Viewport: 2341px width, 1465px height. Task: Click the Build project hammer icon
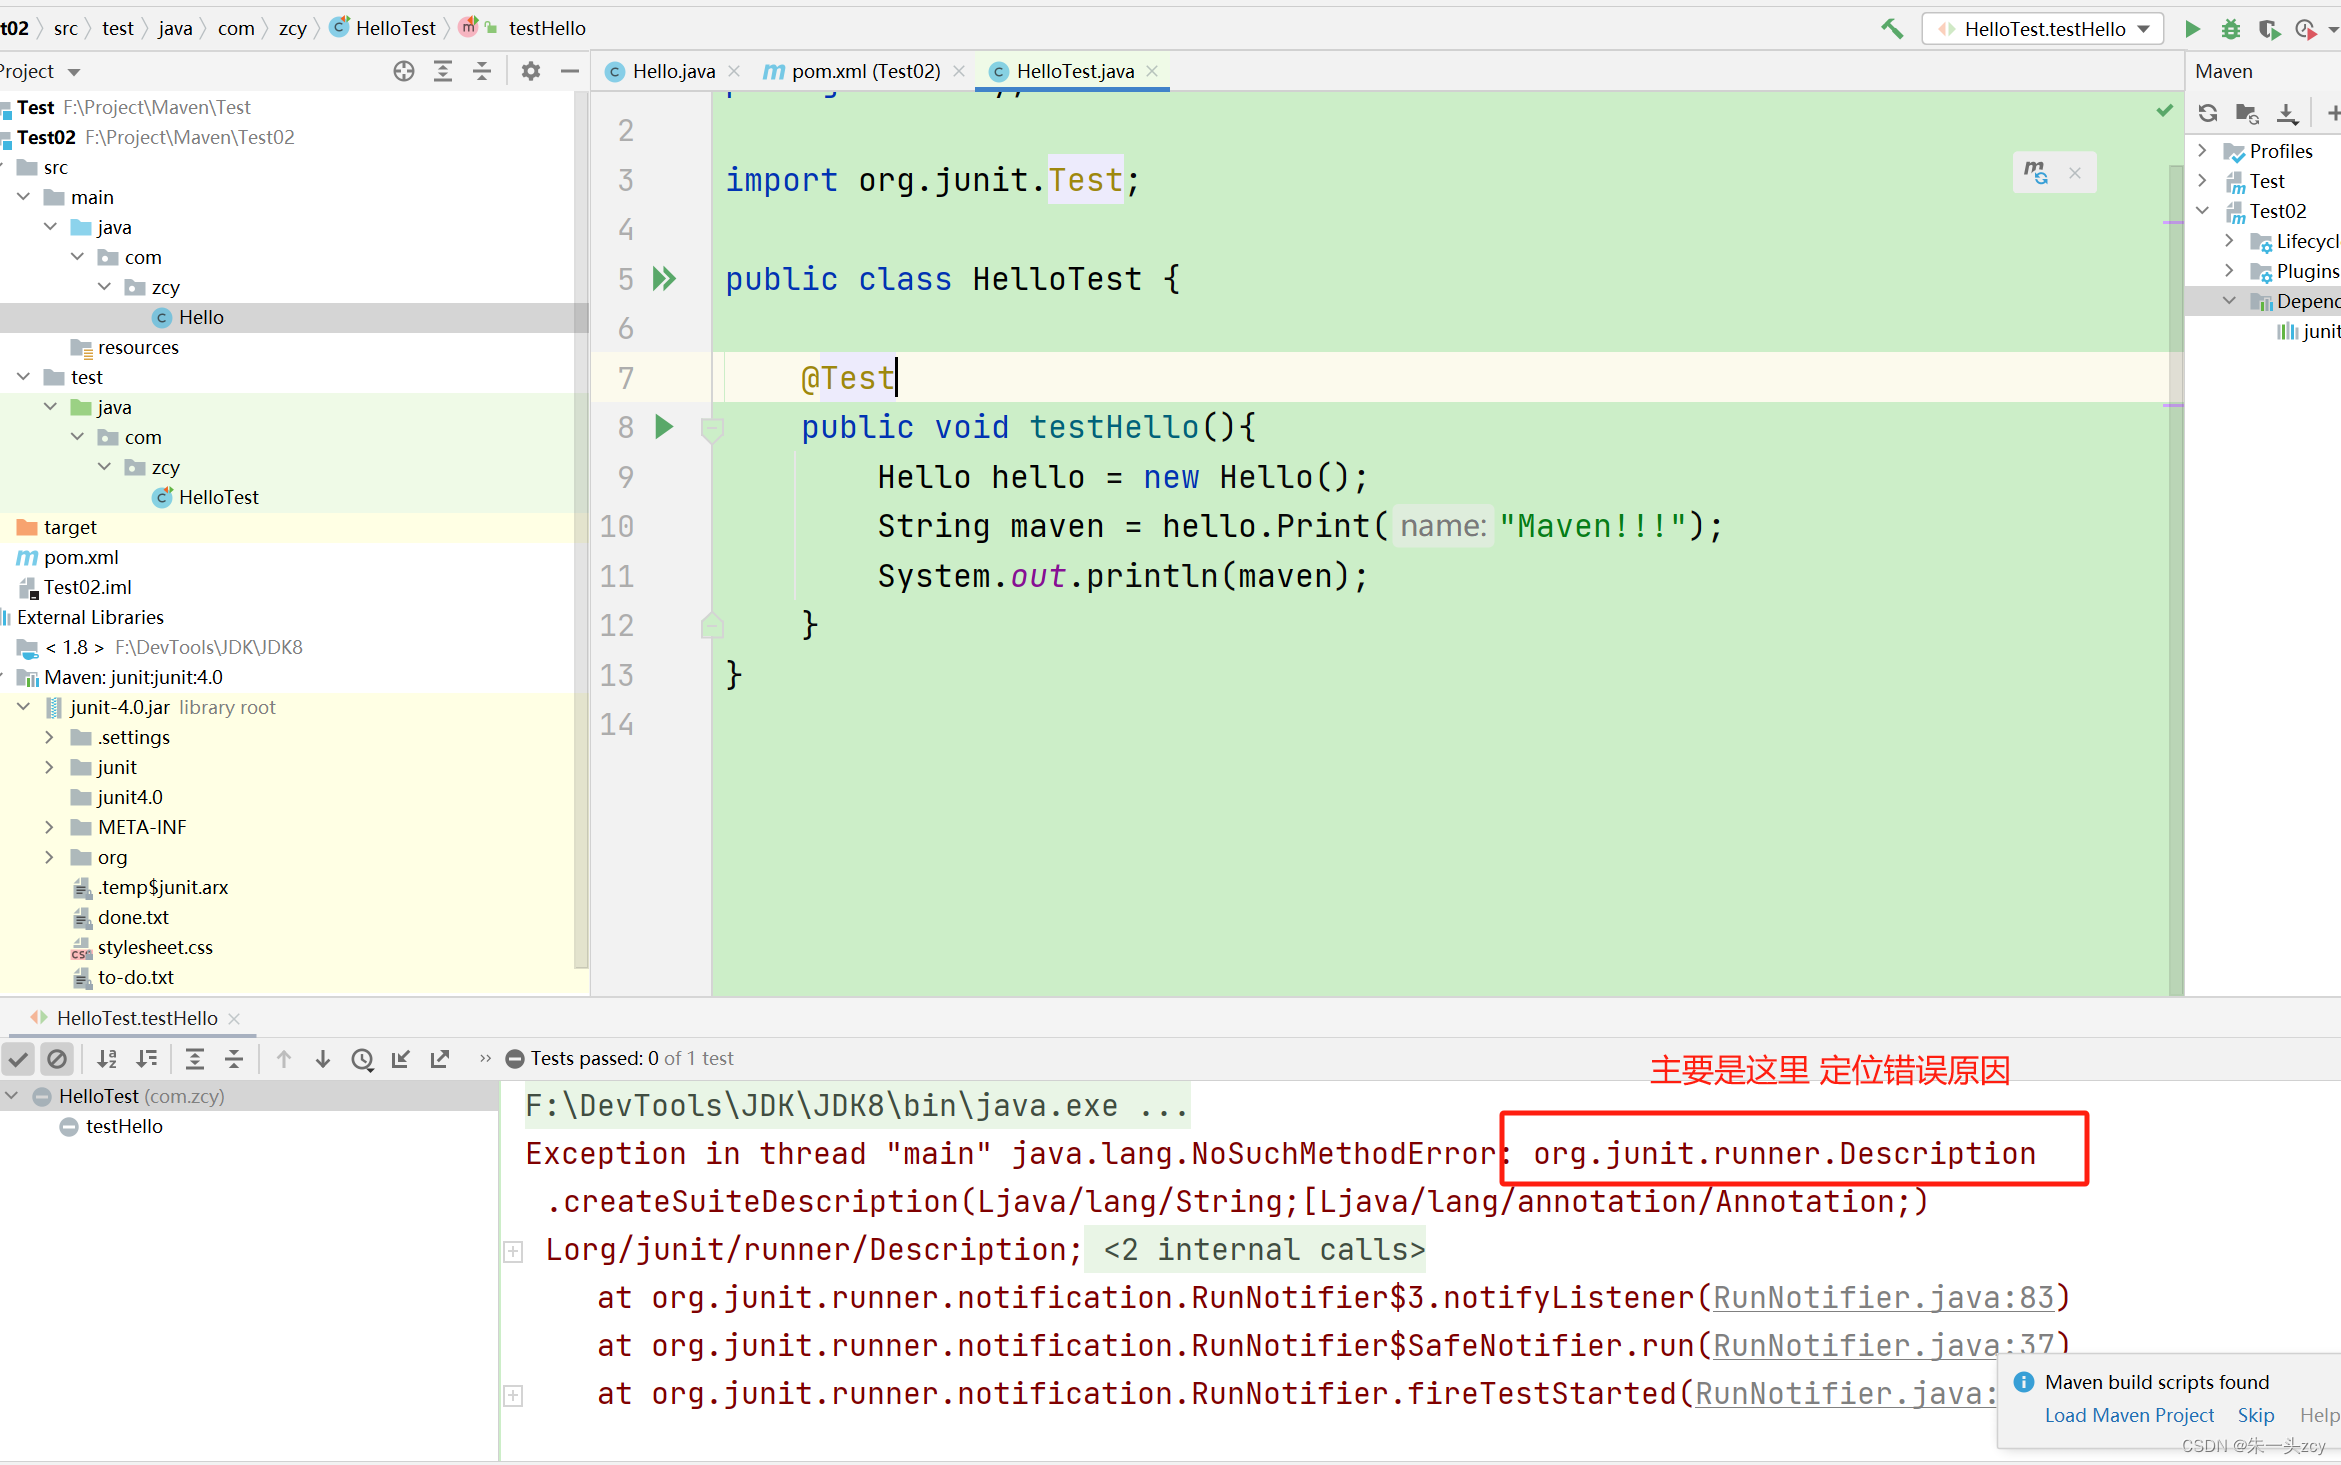[x=1891, y=28]
